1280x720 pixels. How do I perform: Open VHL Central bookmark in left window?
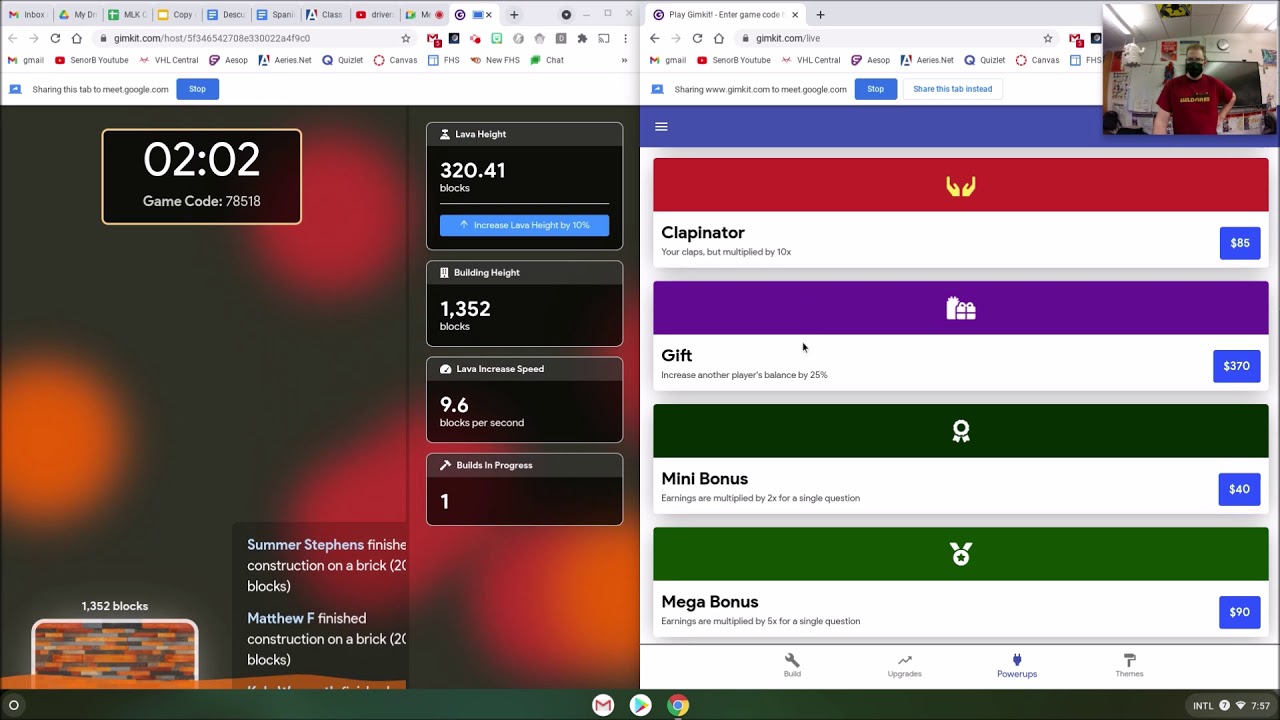pos(169,60)
